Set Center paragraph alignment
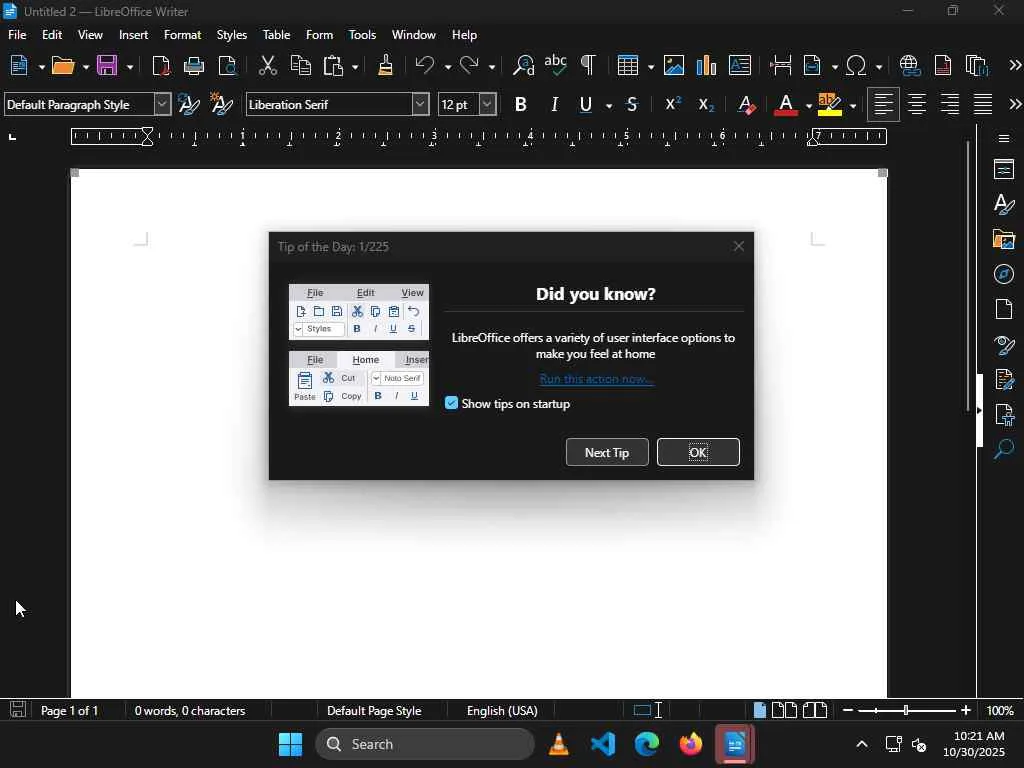Image resolution: width=1024 pixels, height=768 pixels. coord(916,104)
